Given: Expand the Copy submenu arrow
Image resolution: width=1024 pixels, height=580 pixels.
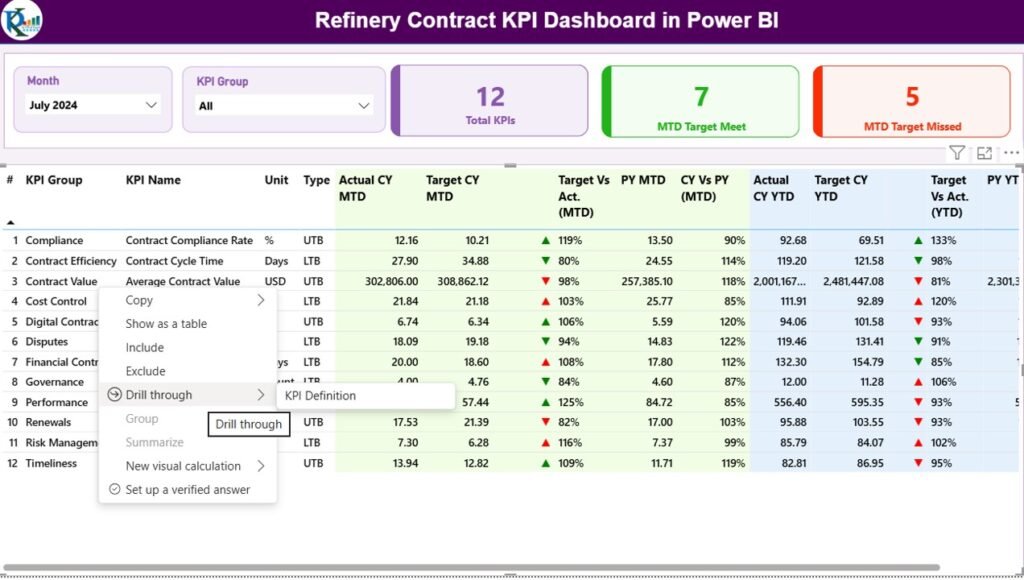Looking at the screenshot, I should 261,300.
